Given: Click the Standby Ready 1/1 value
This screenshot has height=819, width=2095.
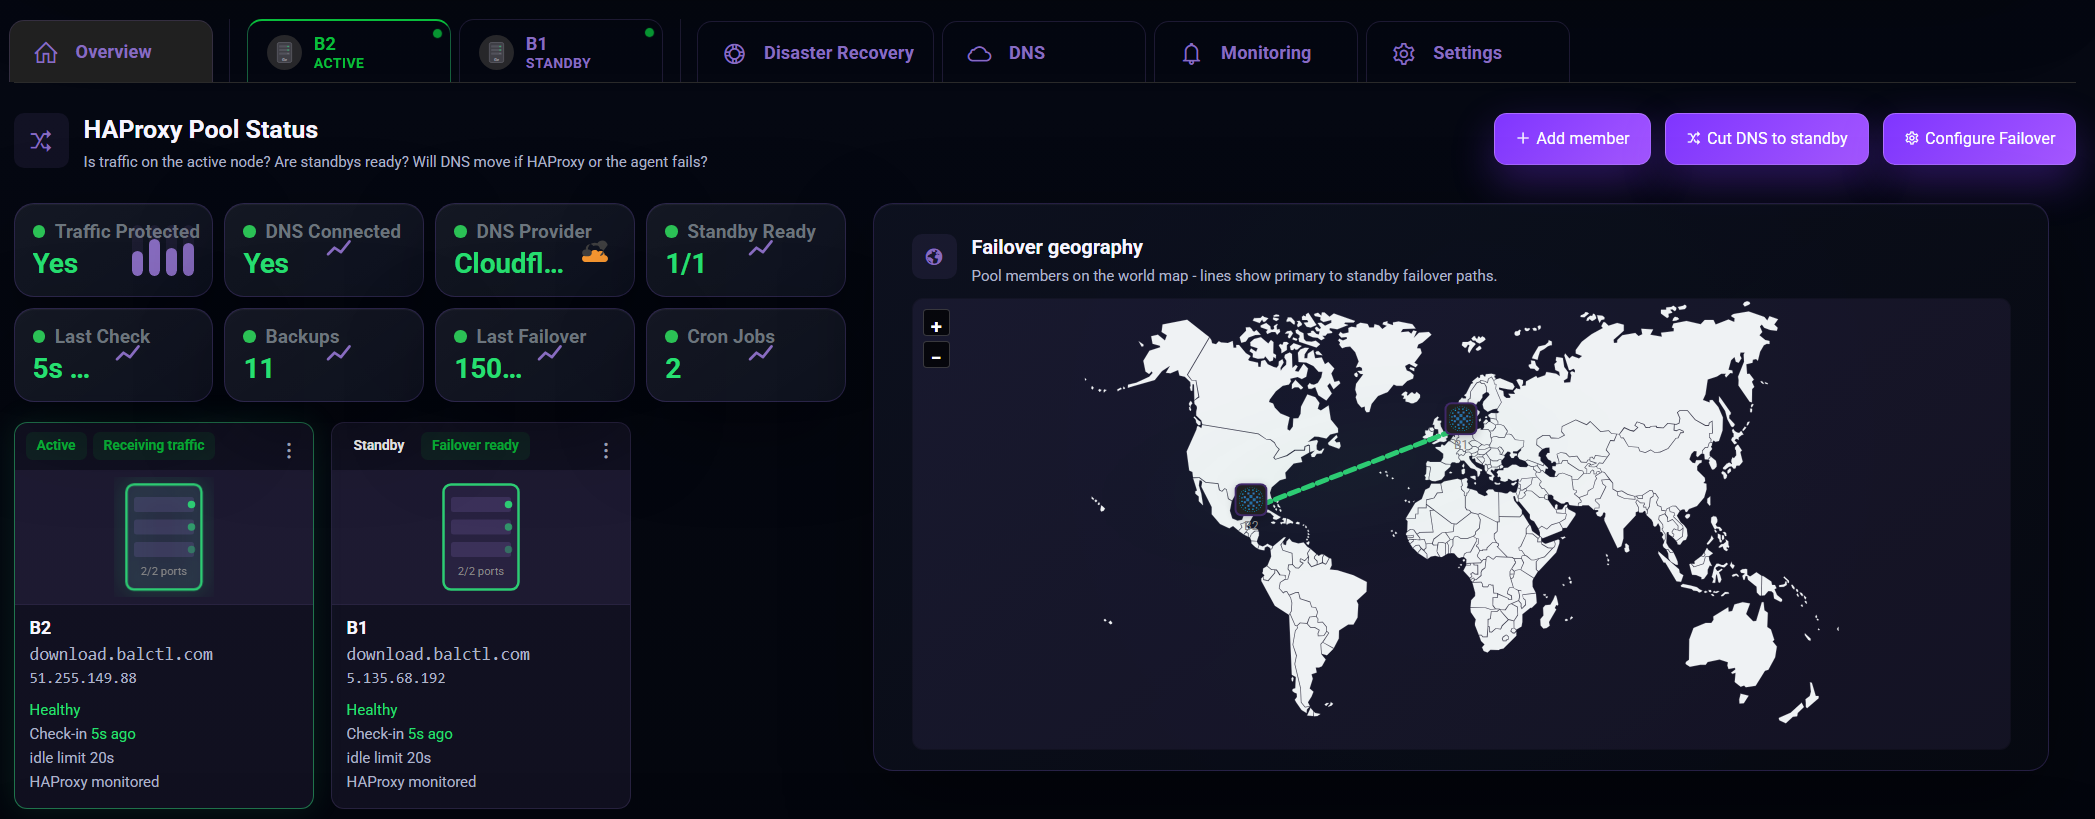Looking at the screenshot, I should coord(686,264).
